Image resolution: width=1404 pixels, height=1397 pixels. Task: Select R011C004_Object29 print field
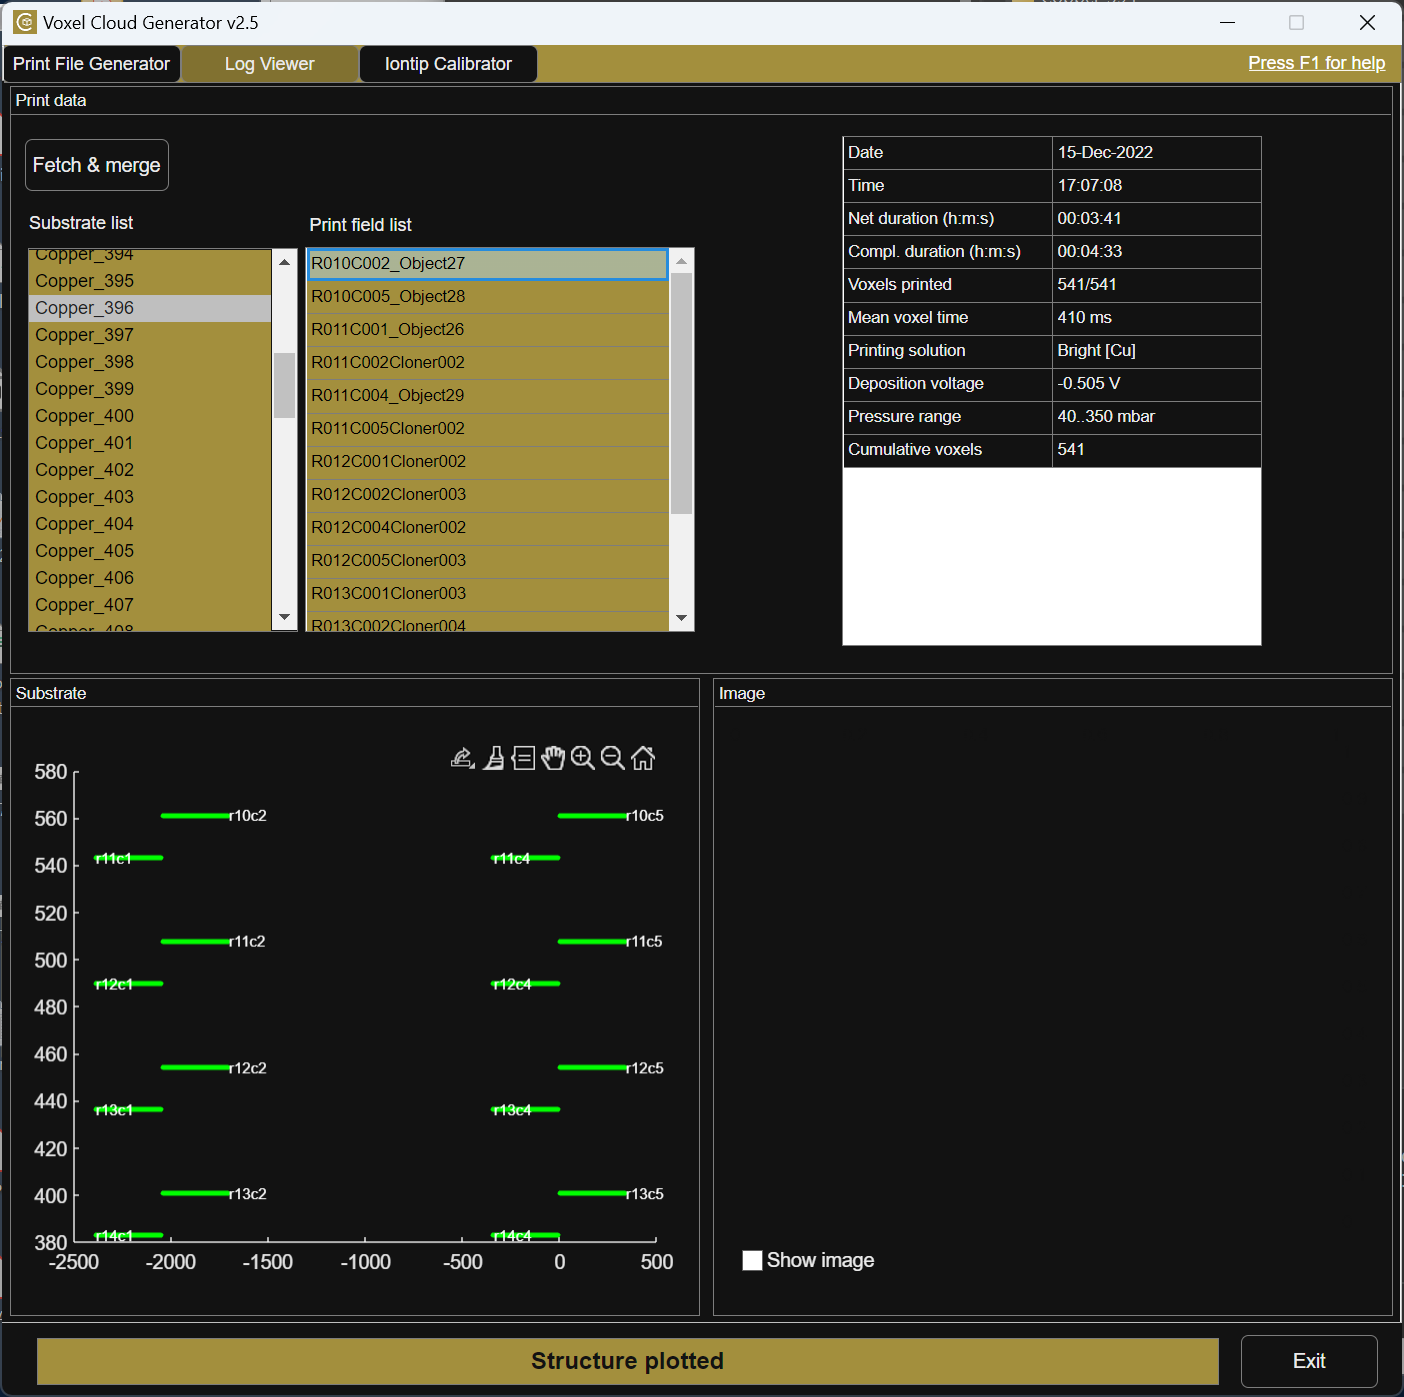487,396
